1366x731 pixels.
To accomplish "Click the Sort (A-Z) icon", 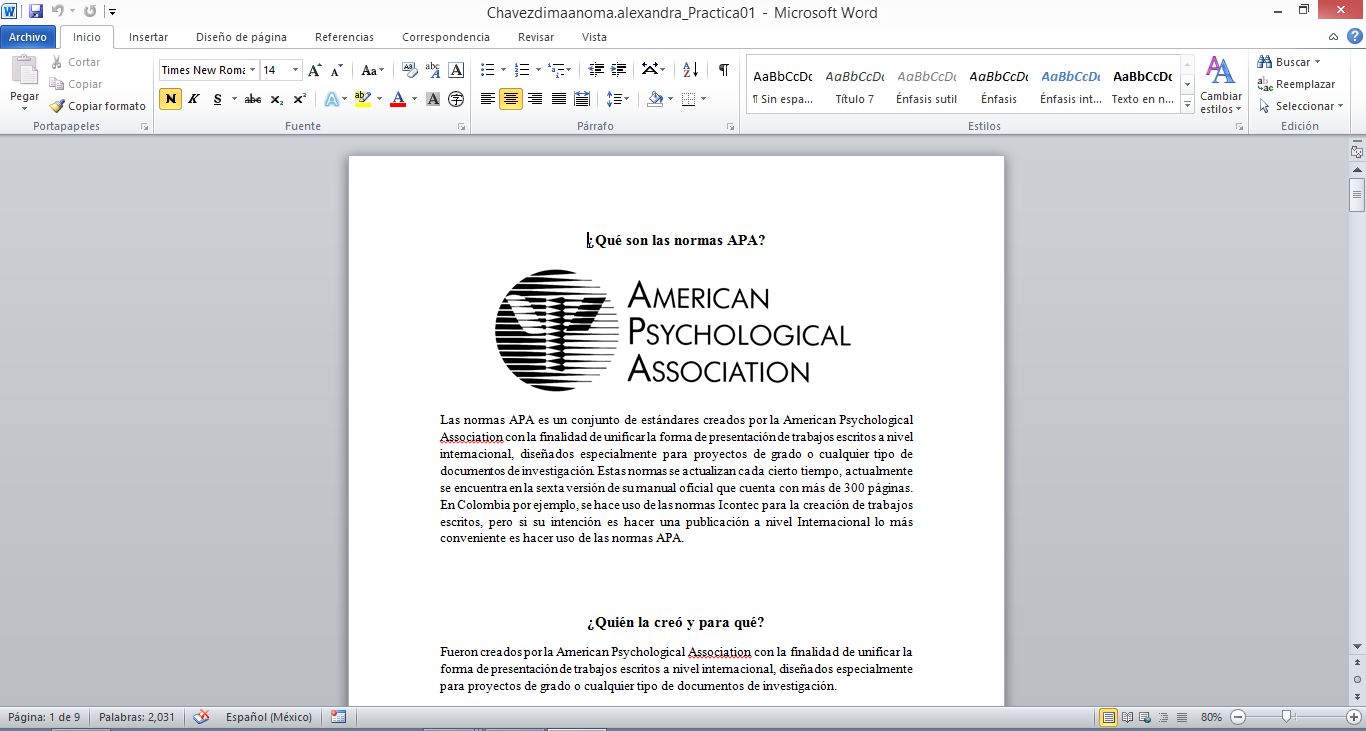I will (x=691, y=70).
